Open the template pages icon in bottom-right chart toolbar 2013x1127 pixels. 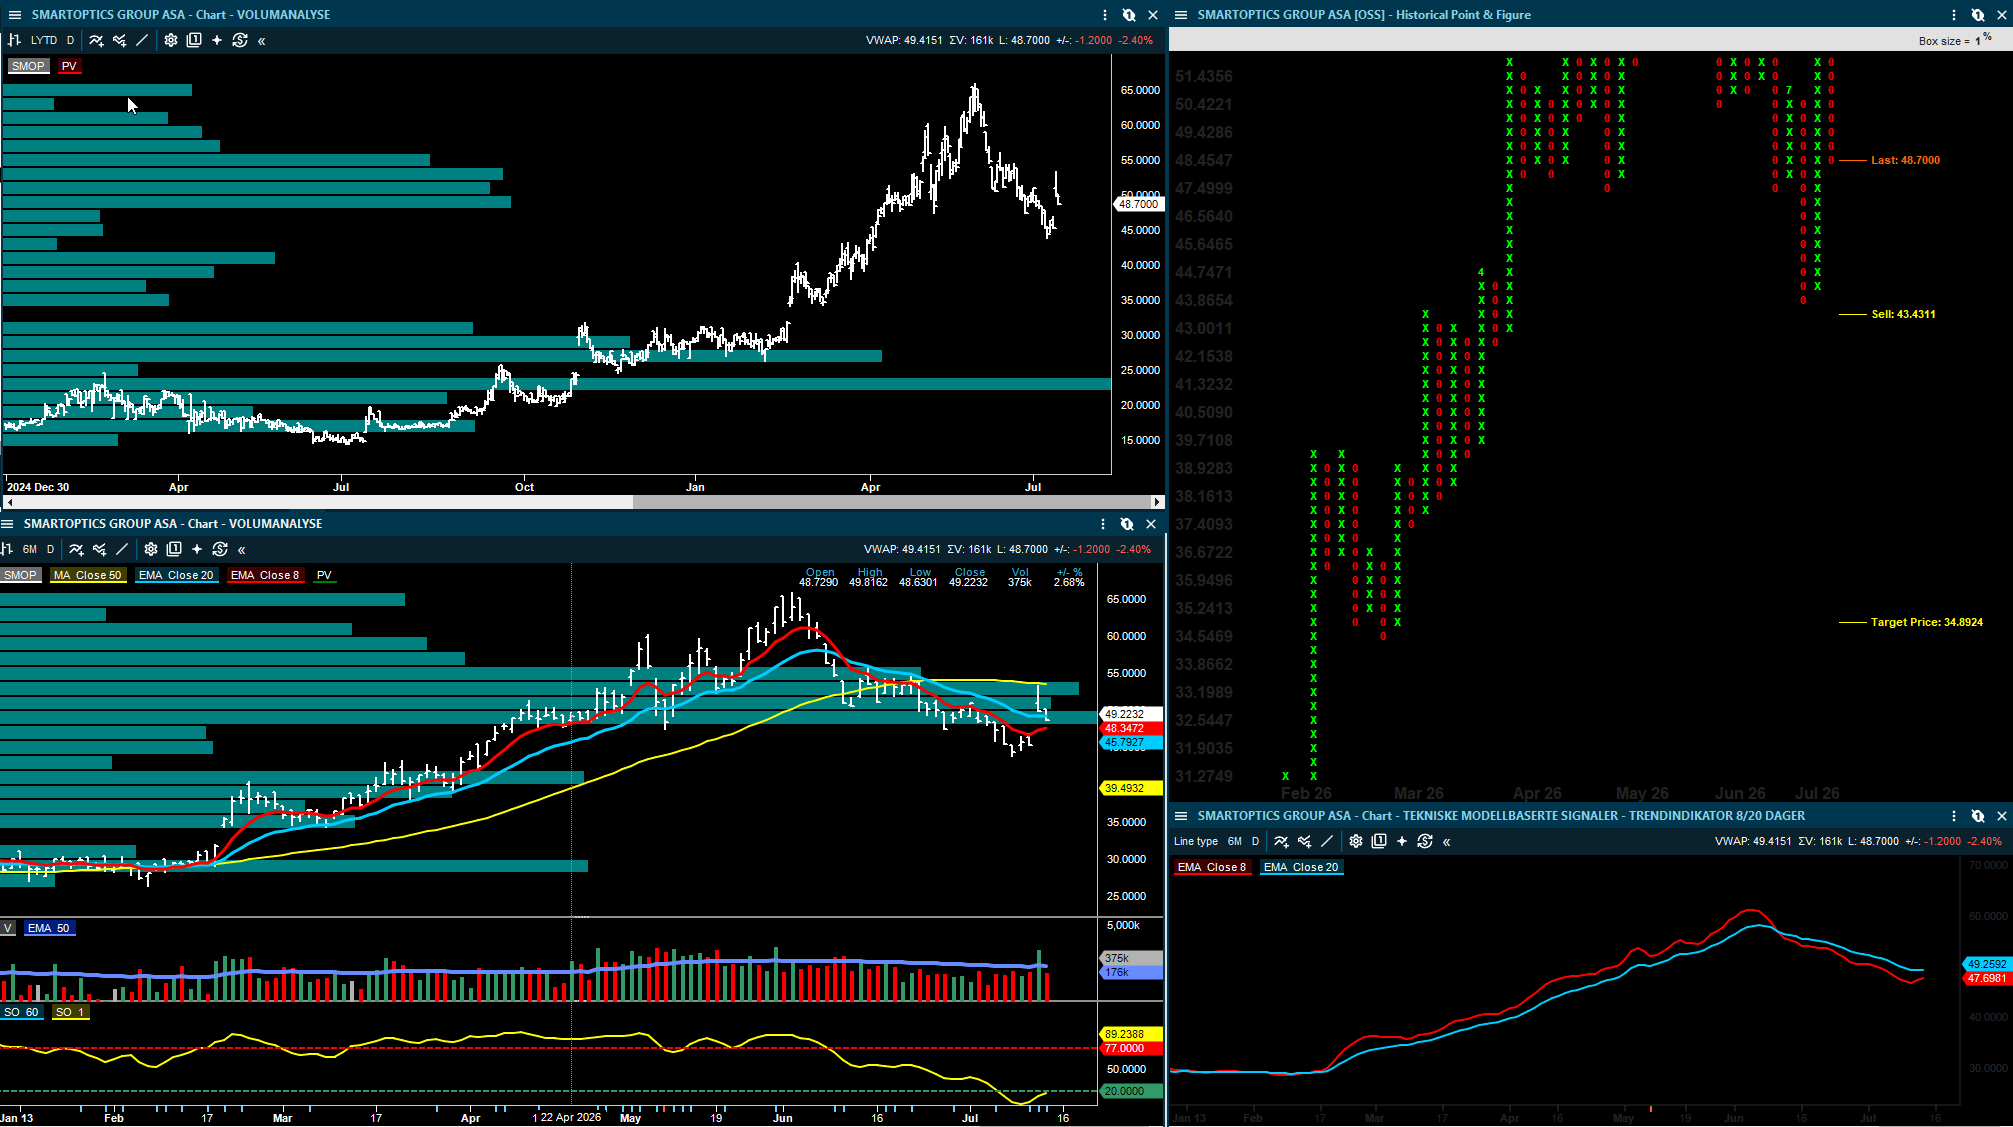point(1379,841)
